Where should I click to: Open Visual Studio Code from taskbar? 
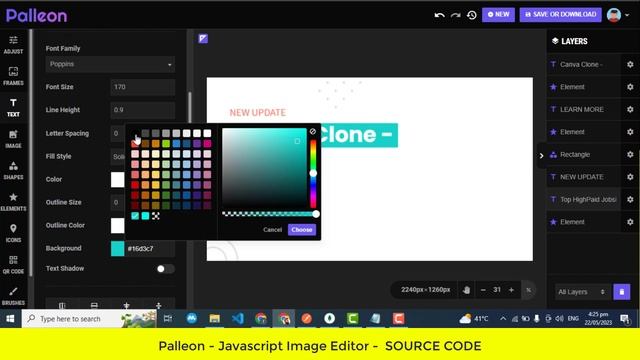click(238, 319)
